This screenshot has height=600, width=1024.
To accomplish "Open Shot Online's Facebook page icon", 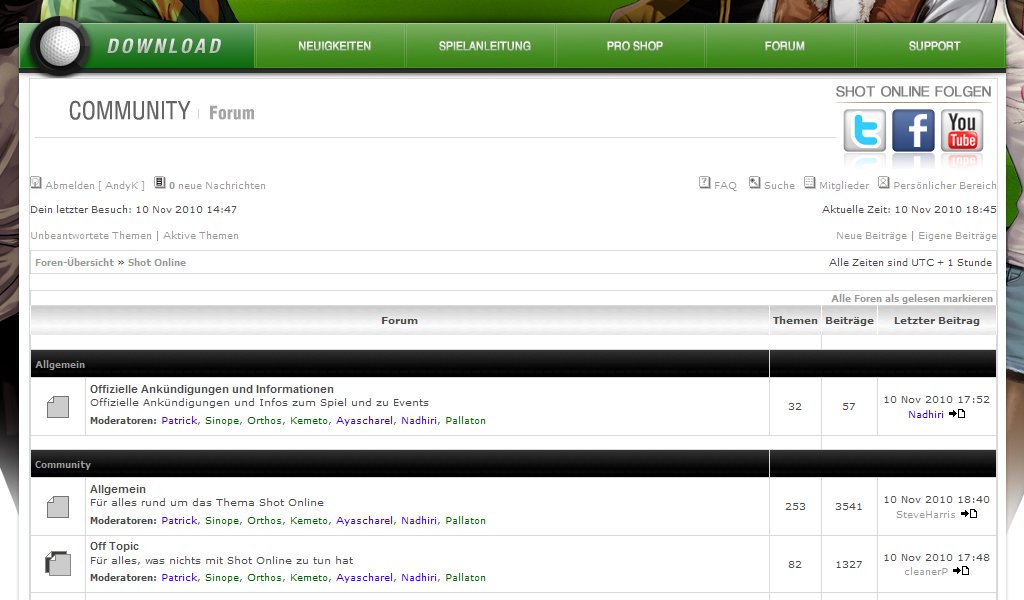I will [913, 131].
